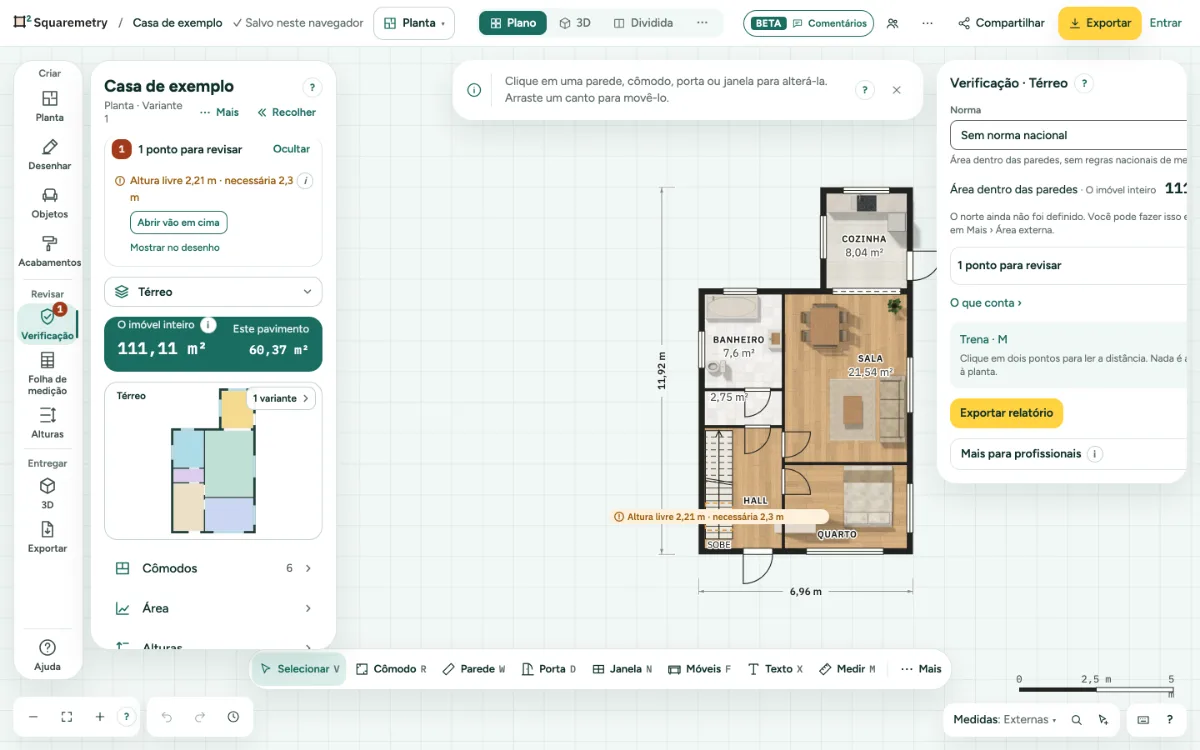Switch view to Dividida mode

point(643,23)
